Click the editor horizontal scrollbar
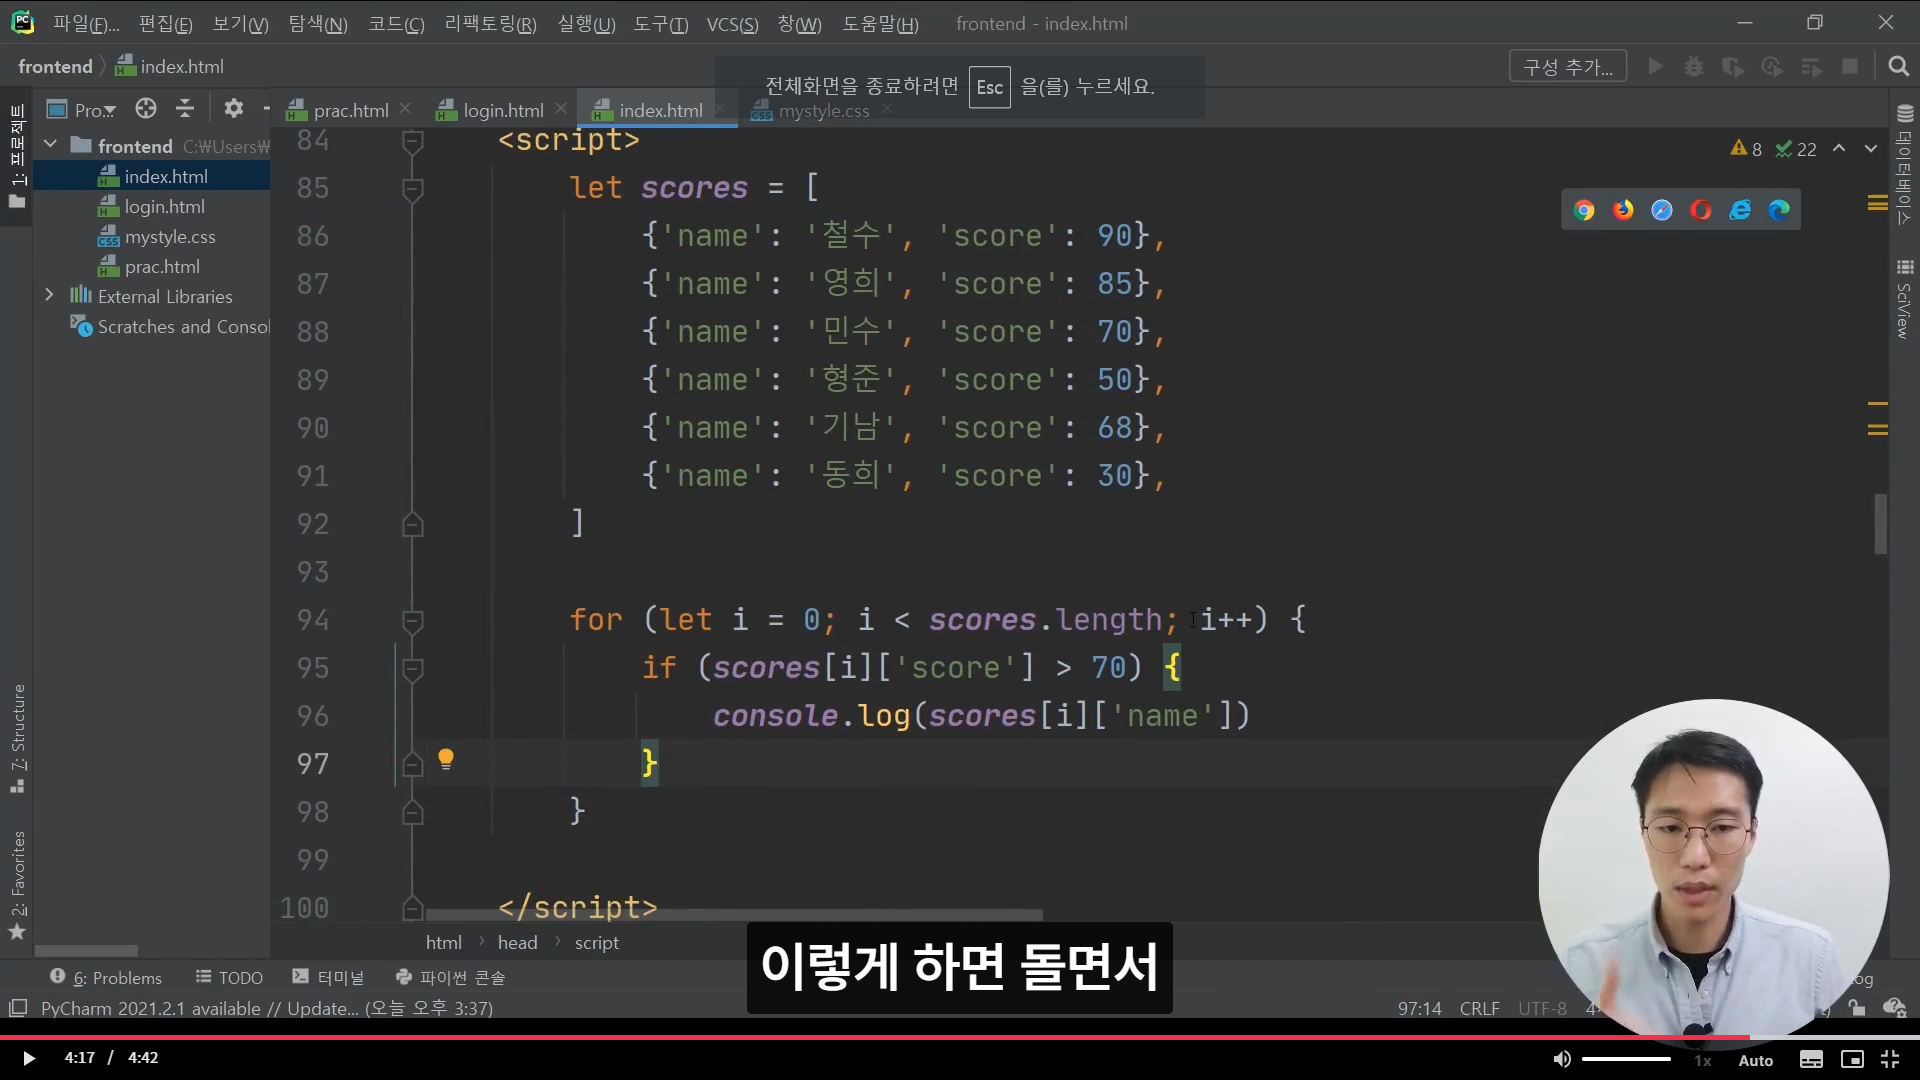1920x1080 pixels. tap(734, 914)
